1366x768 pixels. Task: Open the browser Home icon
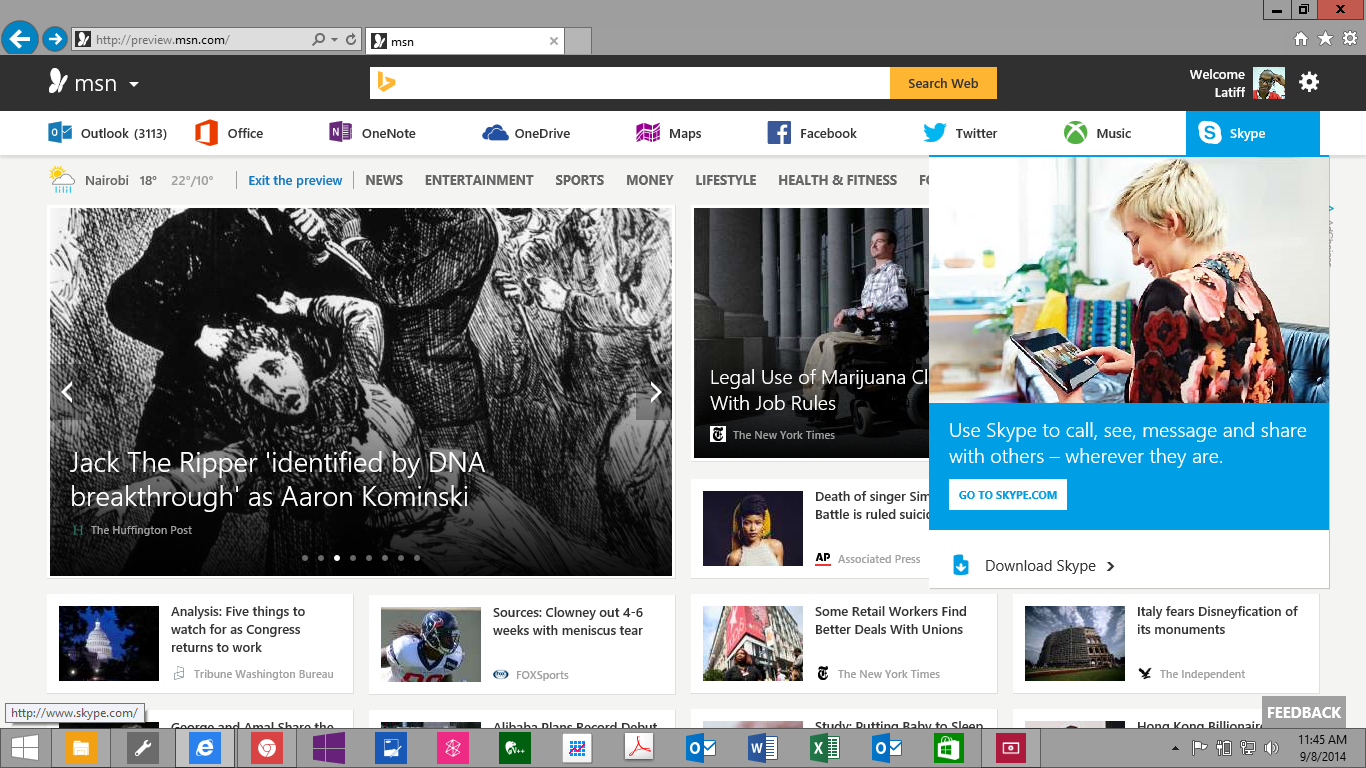pyautogui.click(x=1301, y=39)
